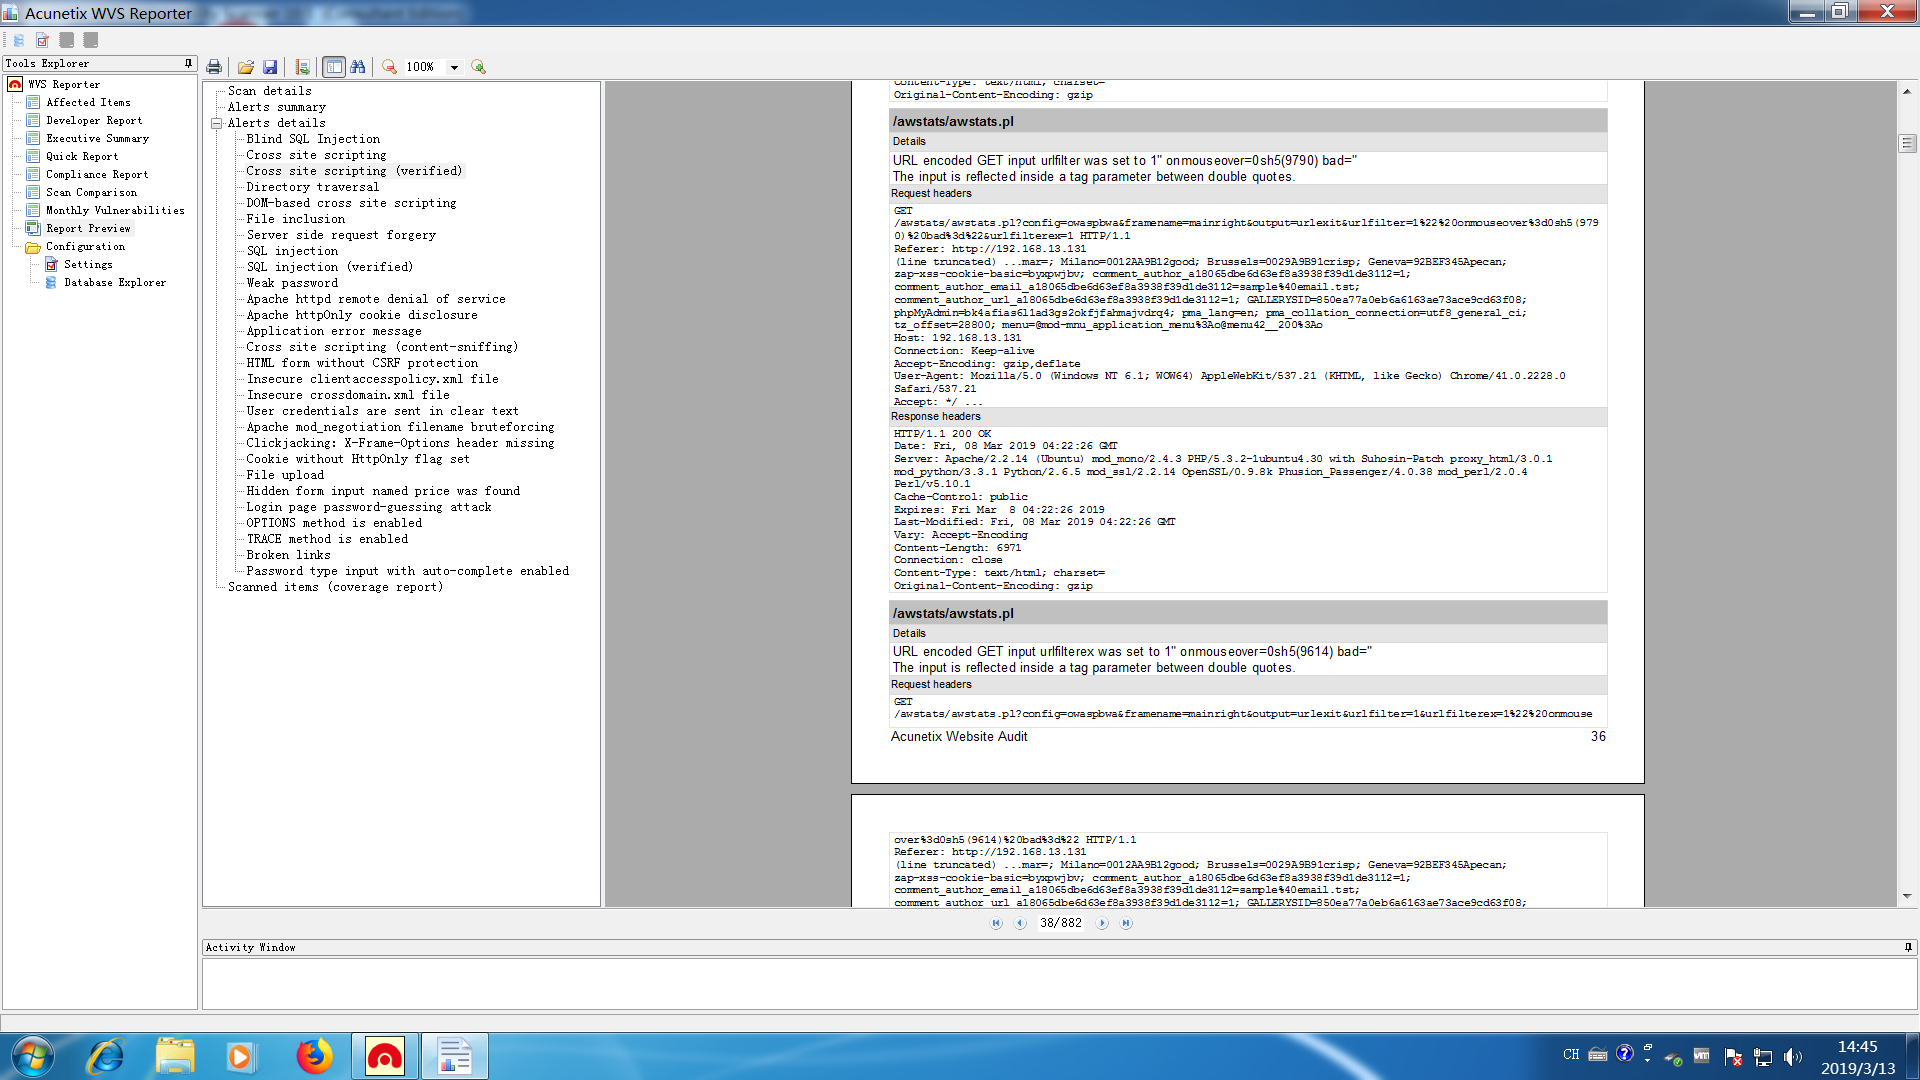The width and height of the screenshot is (1920, 1080).
Task: Launch Internet Explorer from taskbar
Action: pyautogui.click(x=105, y=1056)
